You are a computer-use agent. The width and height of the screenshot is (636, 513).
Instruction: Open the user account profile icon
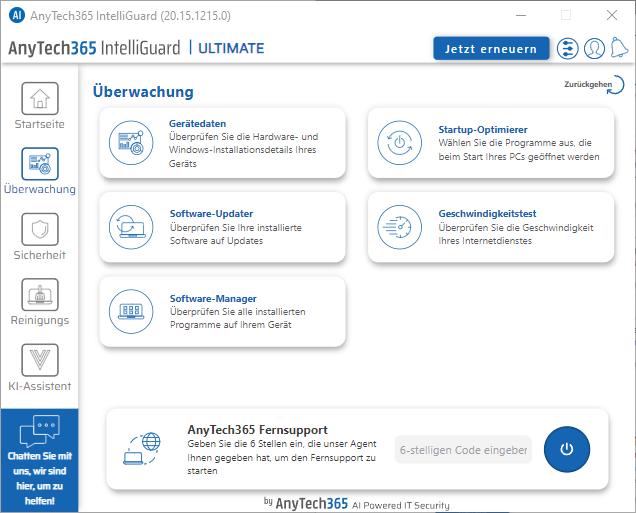pyautogui.click(x=594, y=48)
